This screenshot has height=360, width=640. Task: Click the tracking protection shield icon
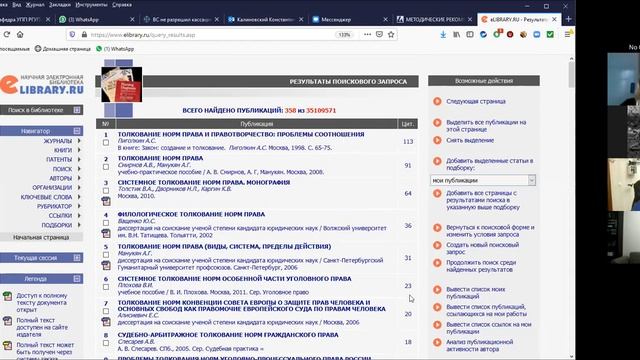click(72, 35)
